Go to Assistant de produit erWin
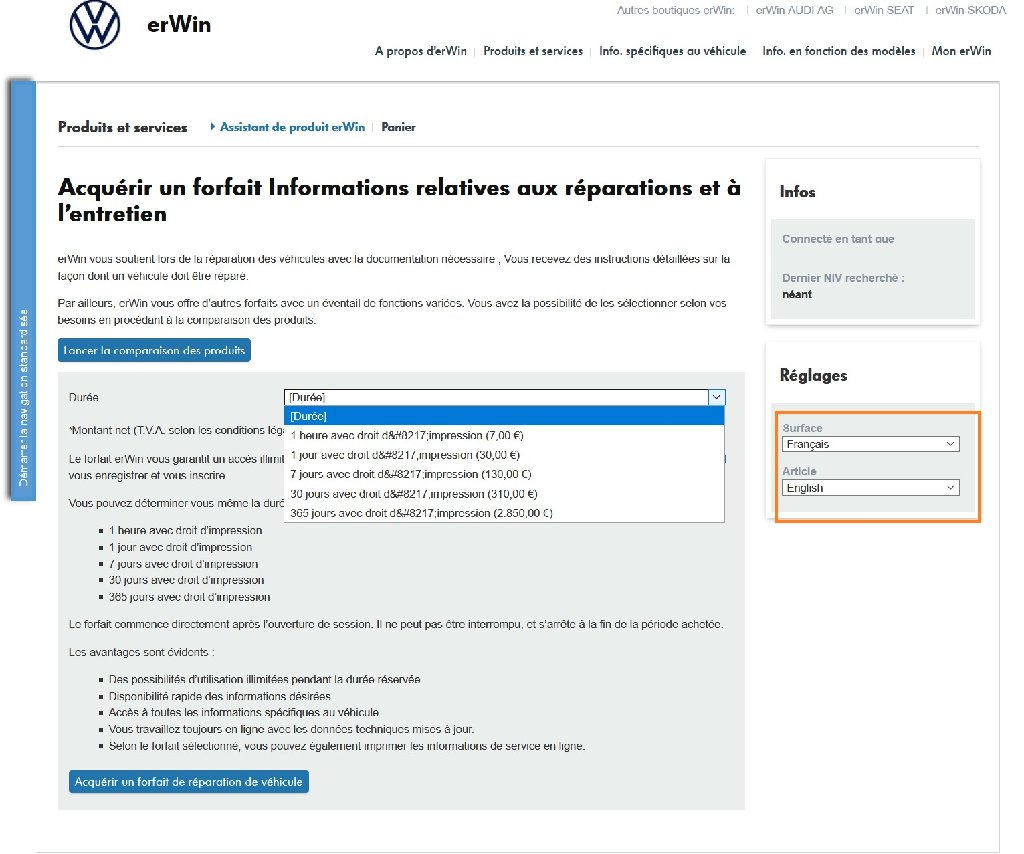Viewport: 1024px width, 854px height. click(x=292, y=127)
